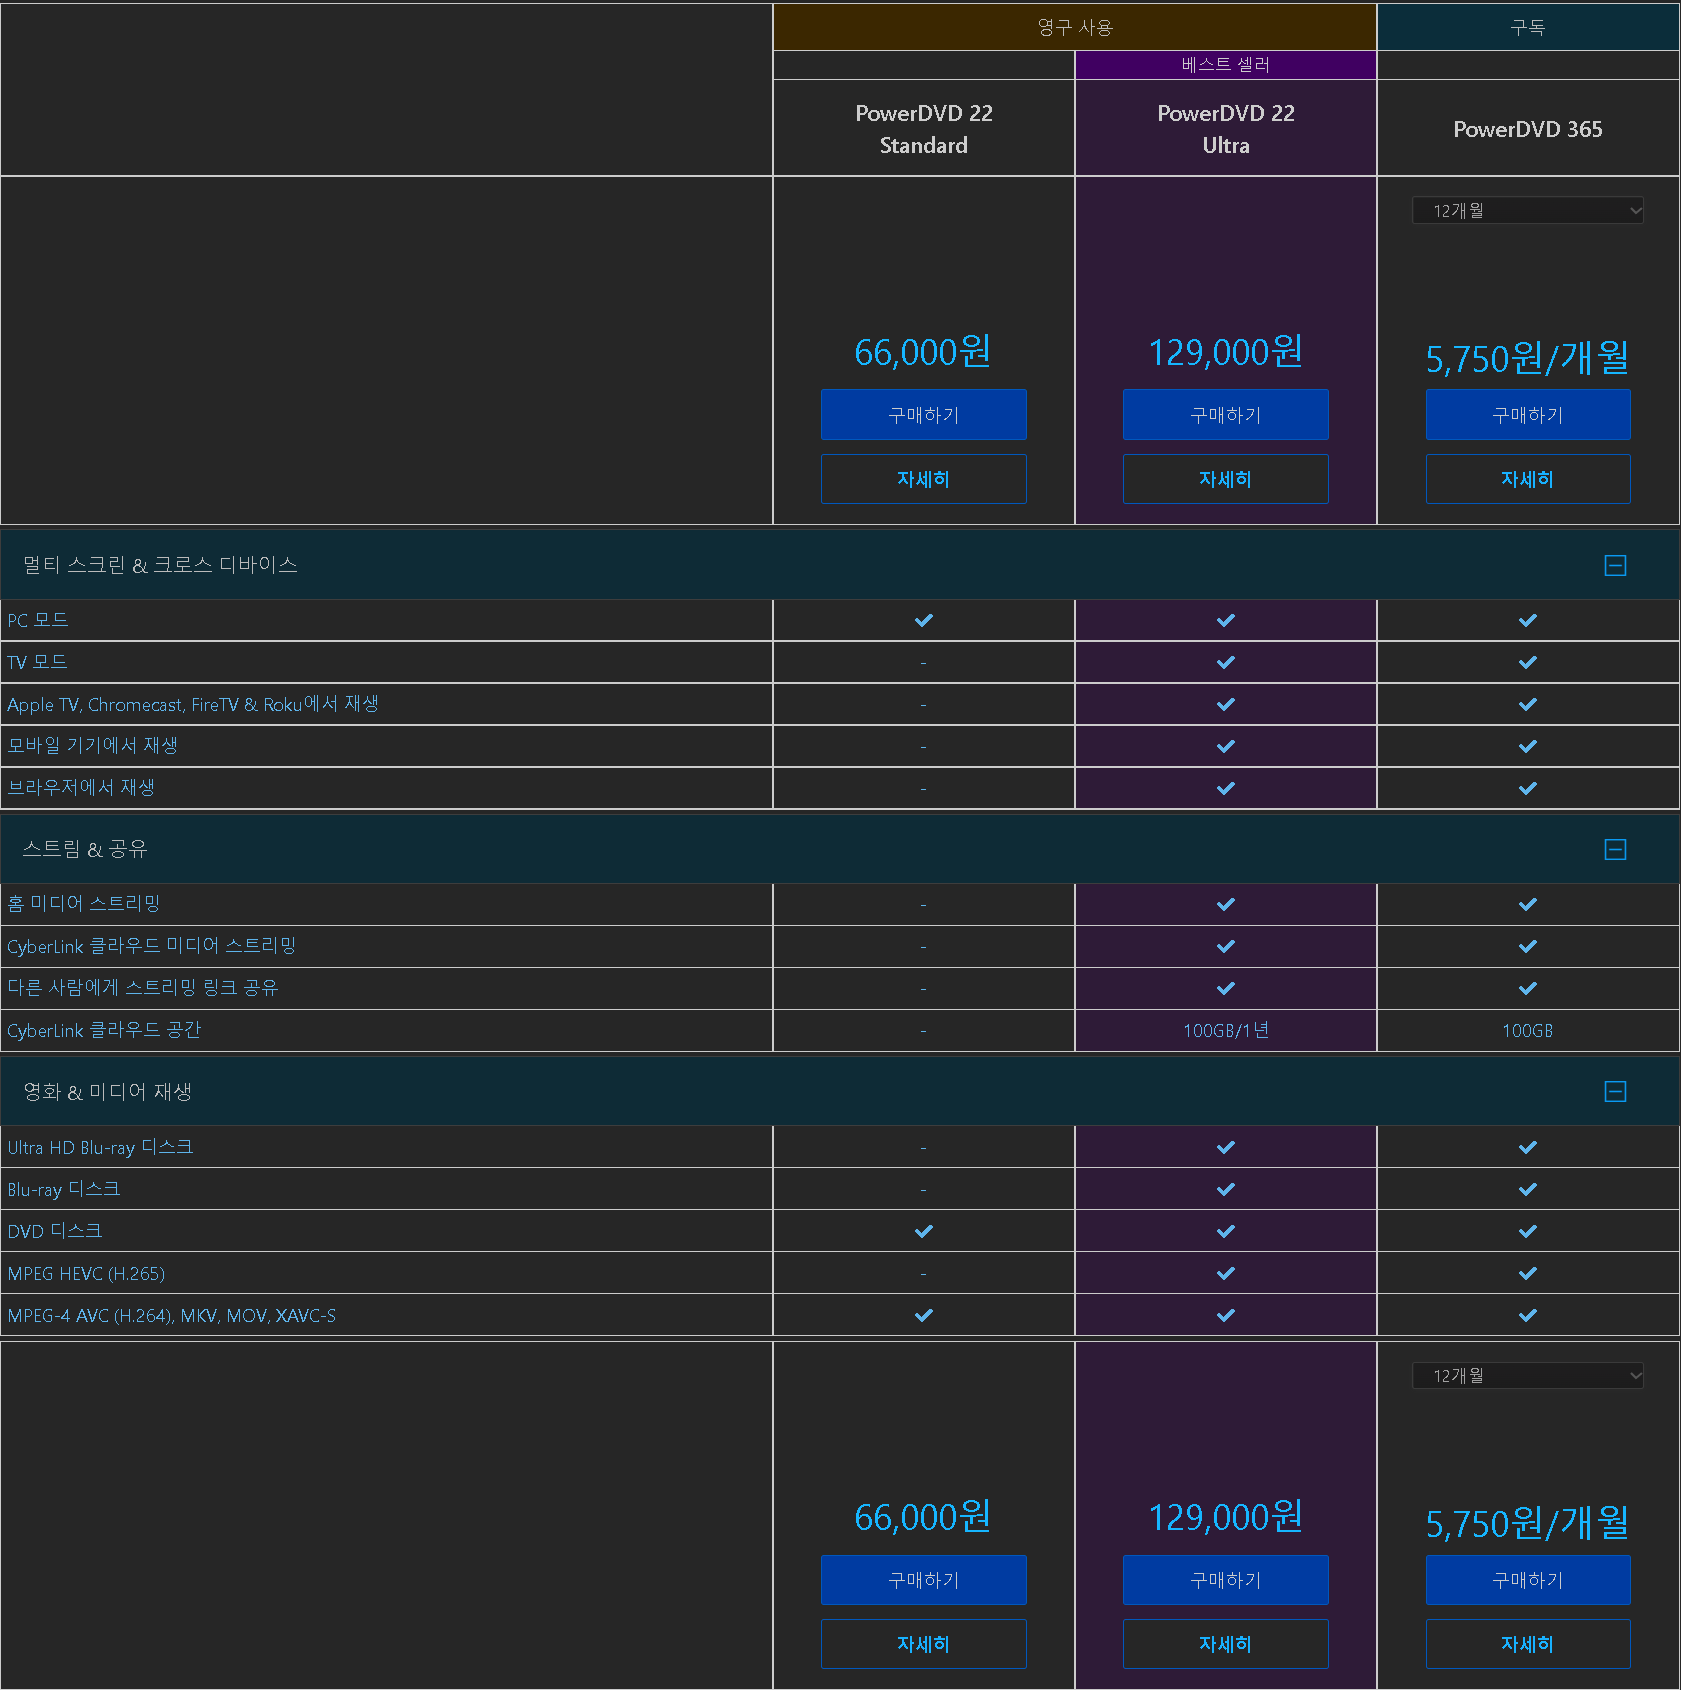The image size is (1681, 1690).
Task: Click bottom 자세히 under Standard price
Action: pyautogui.click(x=923, y=1644)
